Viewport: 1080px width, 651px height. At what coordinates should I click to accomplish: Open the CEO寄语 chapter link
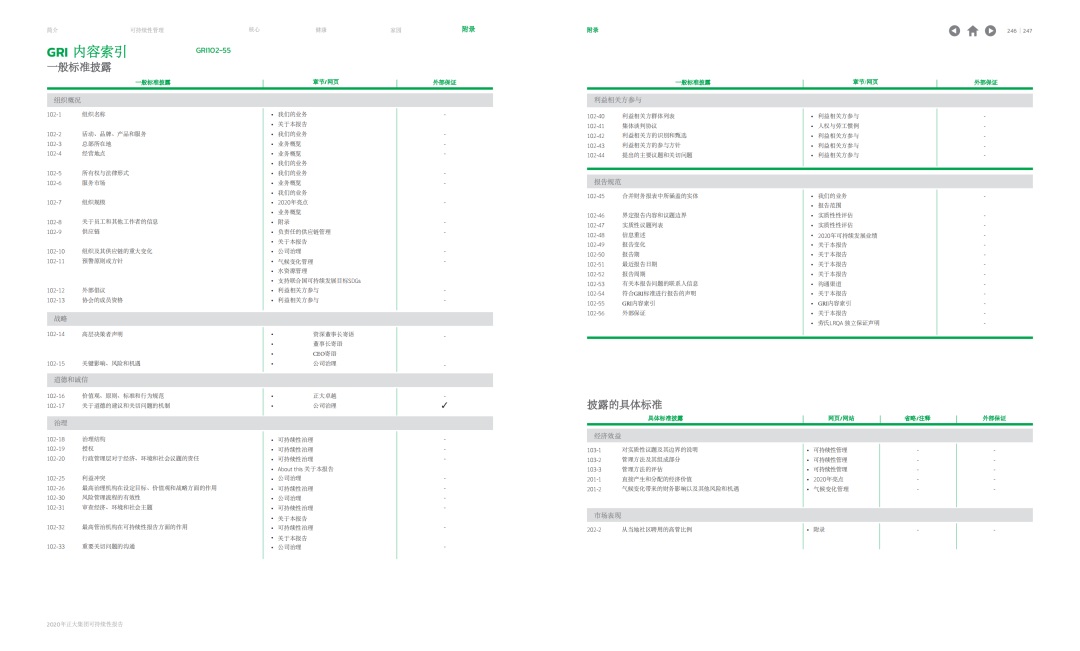[x=325, y=354]
